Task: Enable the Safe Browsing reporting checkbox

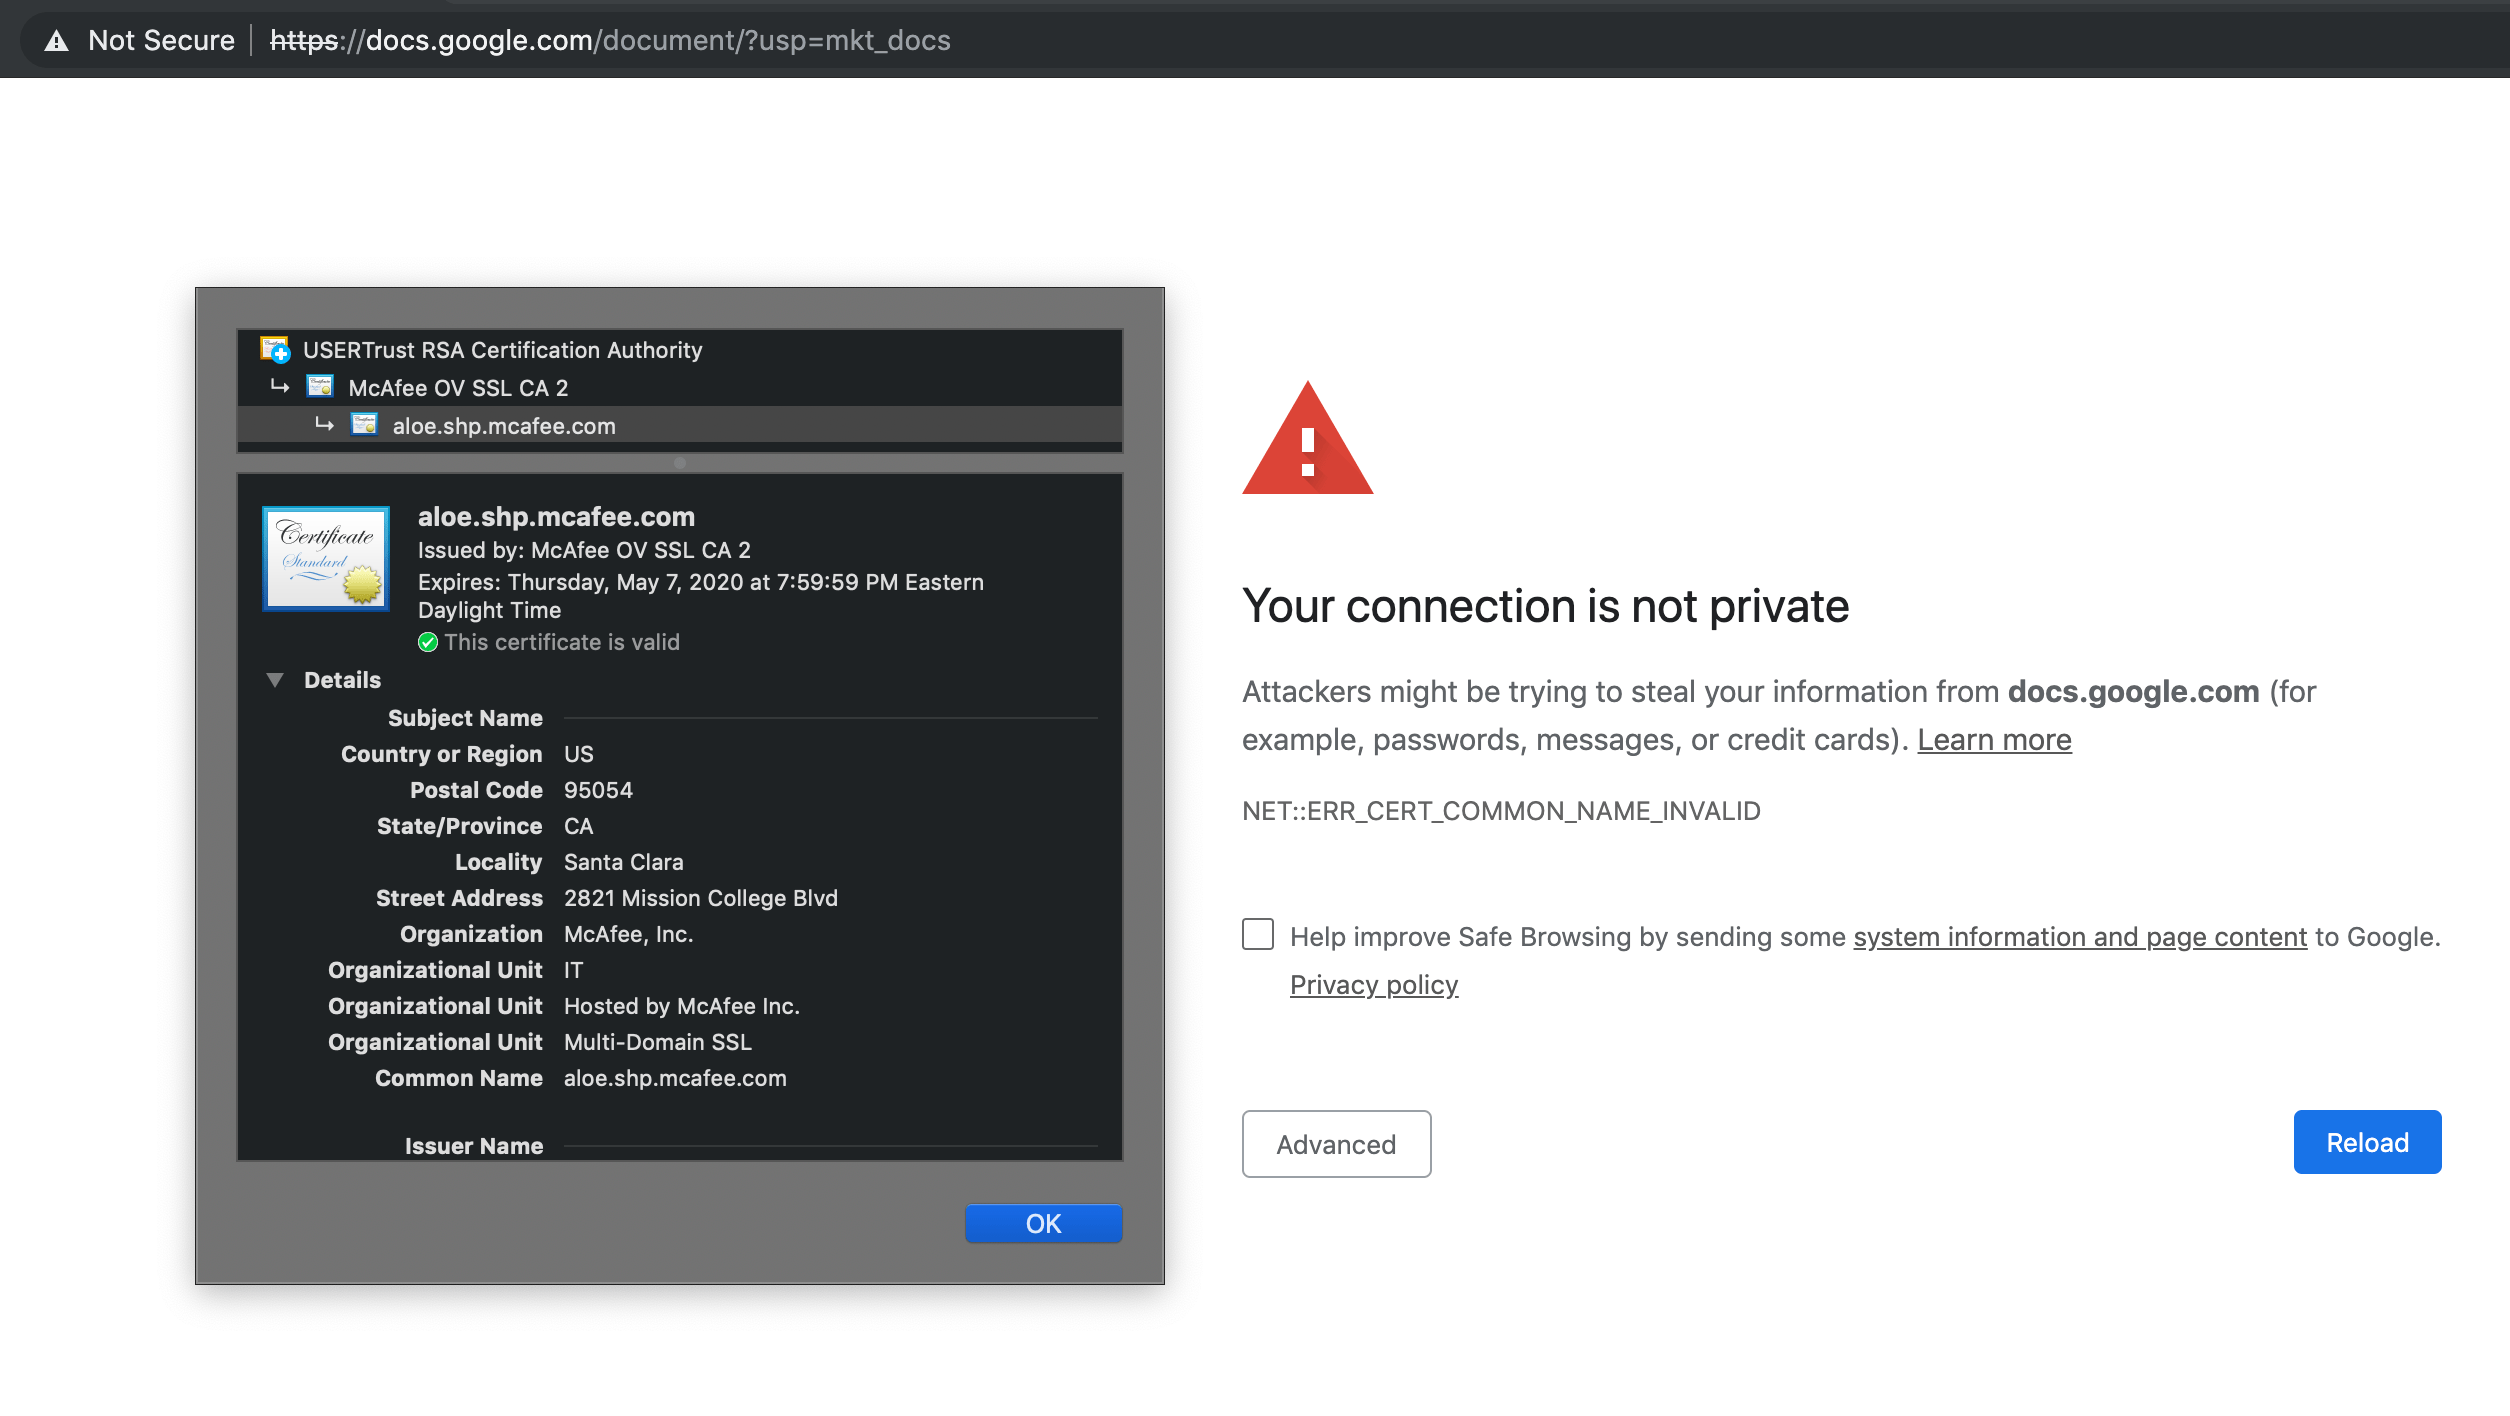Action: click(1258, 934)
